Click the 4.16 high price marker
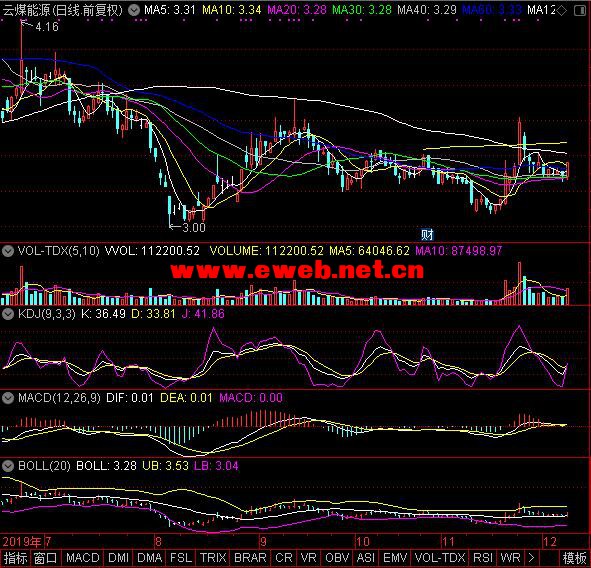Image resolution: width=591 pixels, height=568 pixels. pyautogui.click(x=47, y=27)
